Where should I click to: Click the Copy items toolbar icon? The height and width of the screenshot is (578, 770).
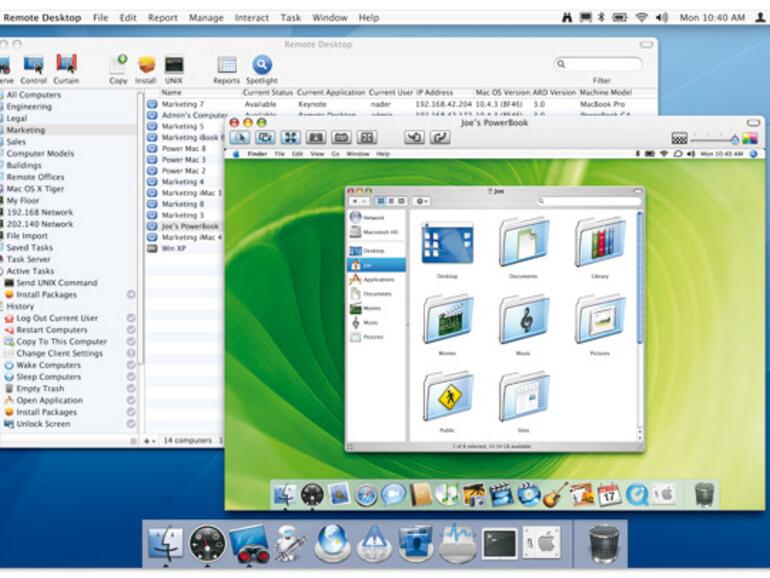coord(118,65)
